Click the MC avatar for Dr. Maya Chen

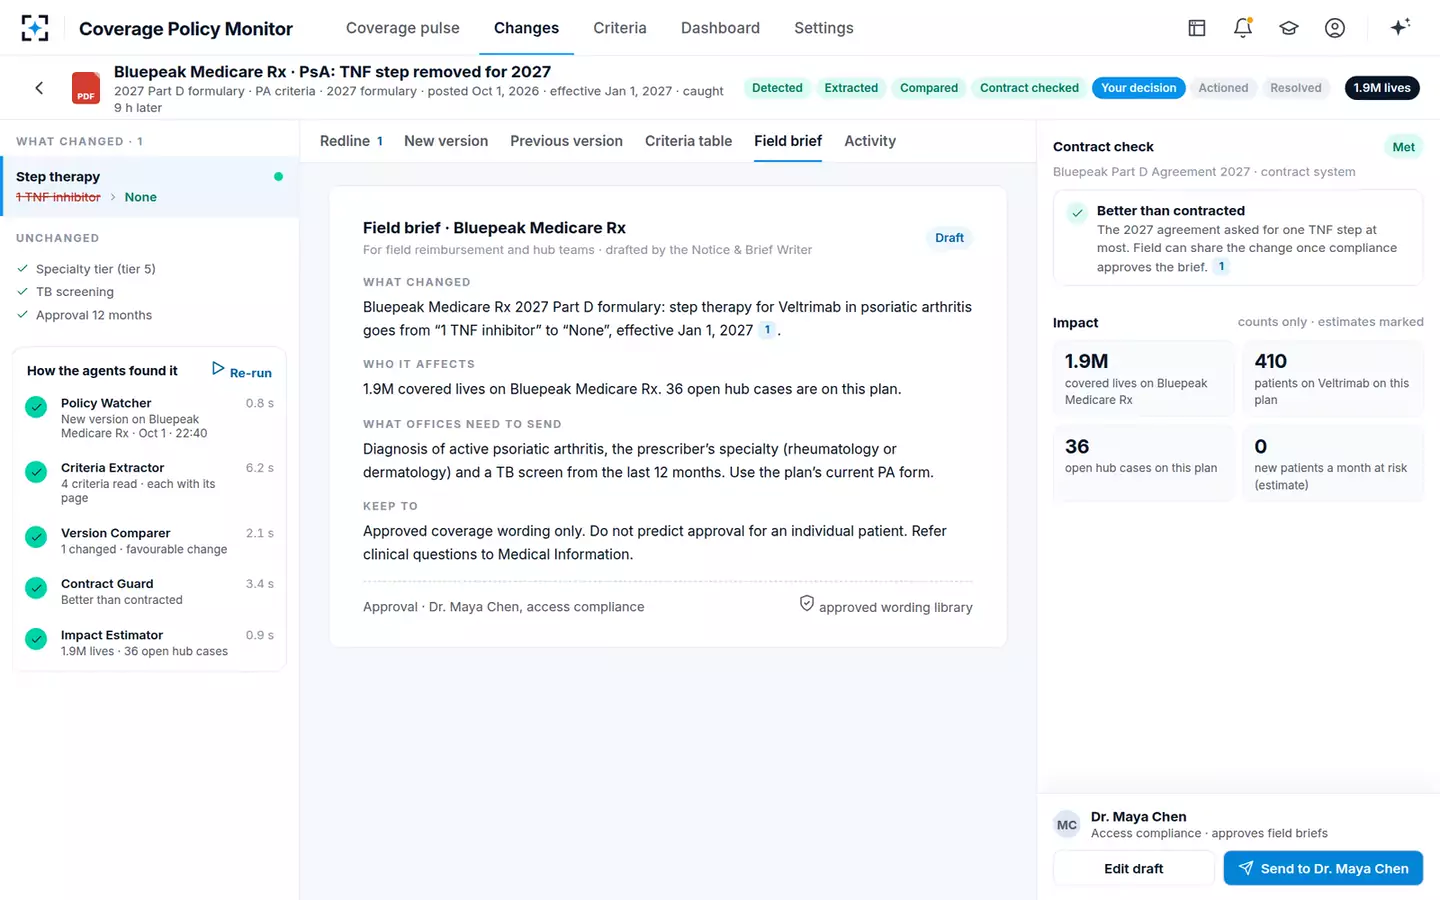coord(1067,825)
